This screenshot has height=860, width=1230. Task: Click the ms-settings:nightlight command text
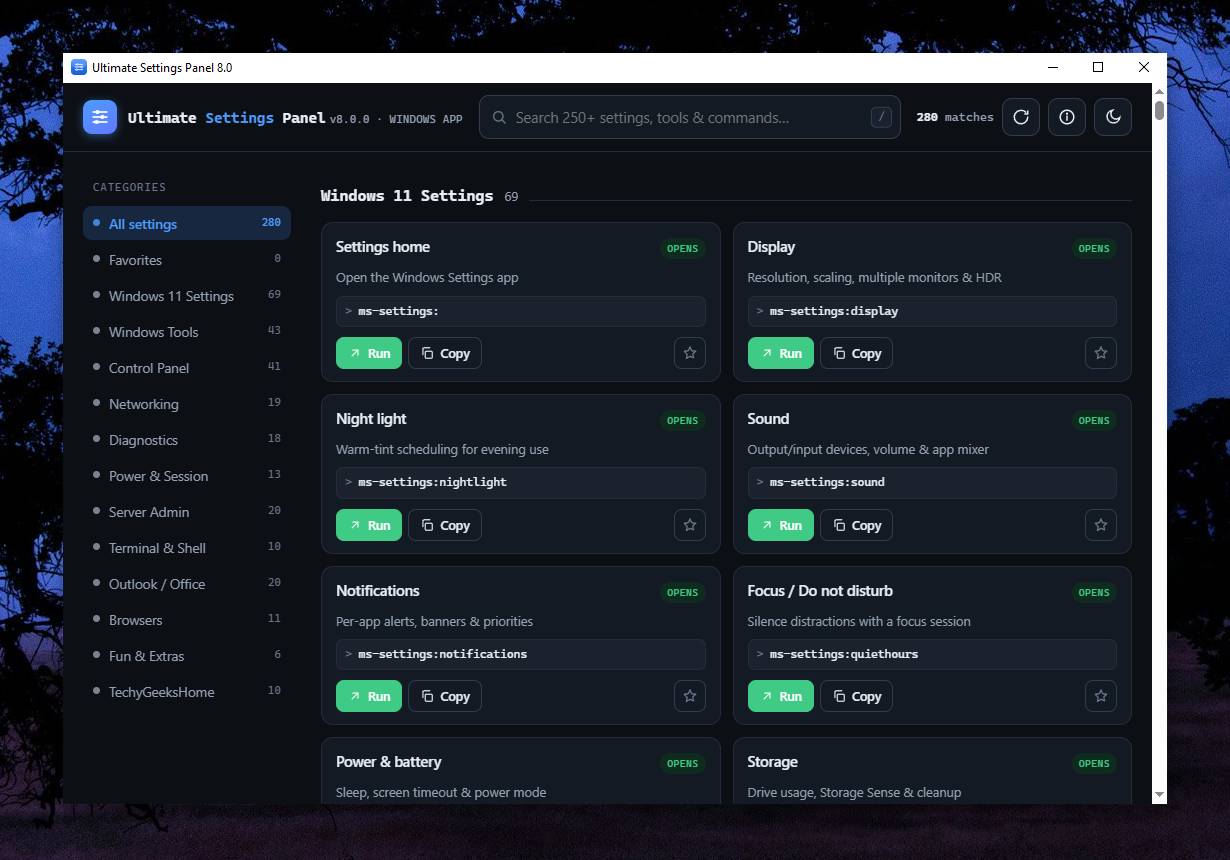(432, 482)
